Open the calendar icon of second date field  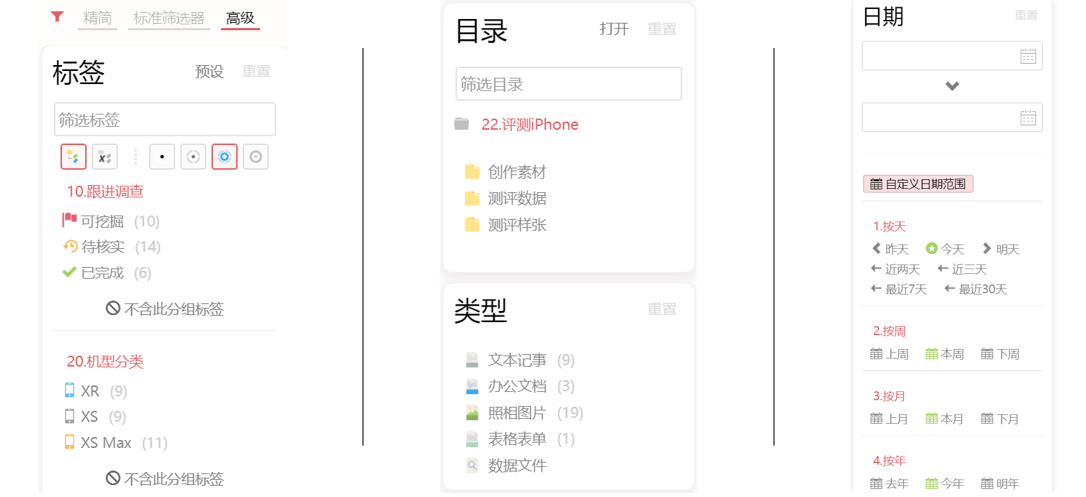pyautogui.click(x=1028, y=117)
